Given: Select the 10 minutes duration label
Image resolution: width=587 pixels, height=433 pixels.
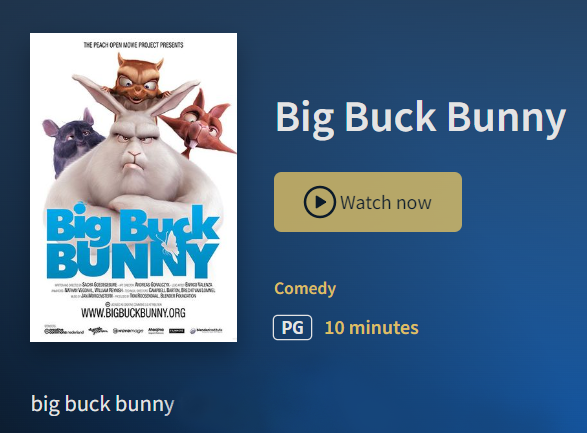Looking at the screenshot, I should (371, 327).
